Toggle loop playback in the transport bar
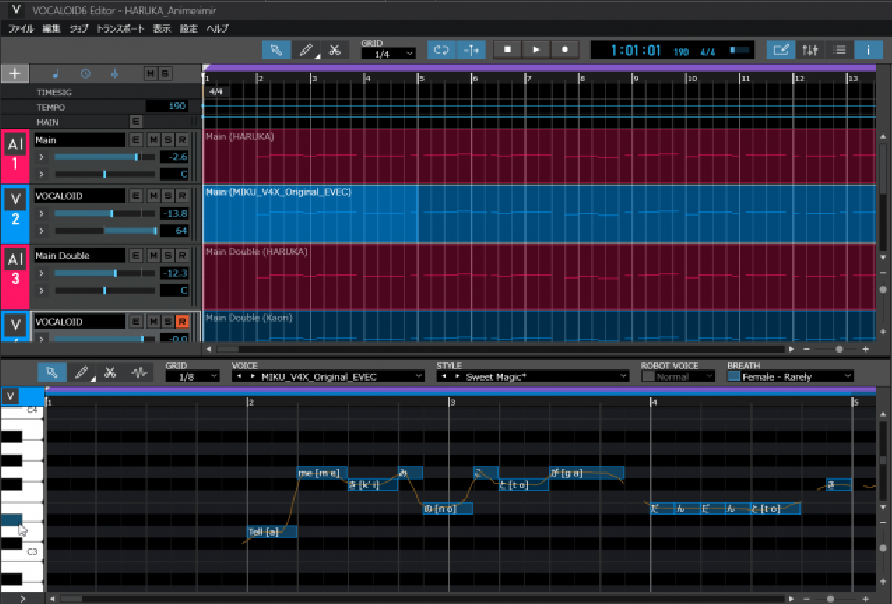 [x=441, y=50]
